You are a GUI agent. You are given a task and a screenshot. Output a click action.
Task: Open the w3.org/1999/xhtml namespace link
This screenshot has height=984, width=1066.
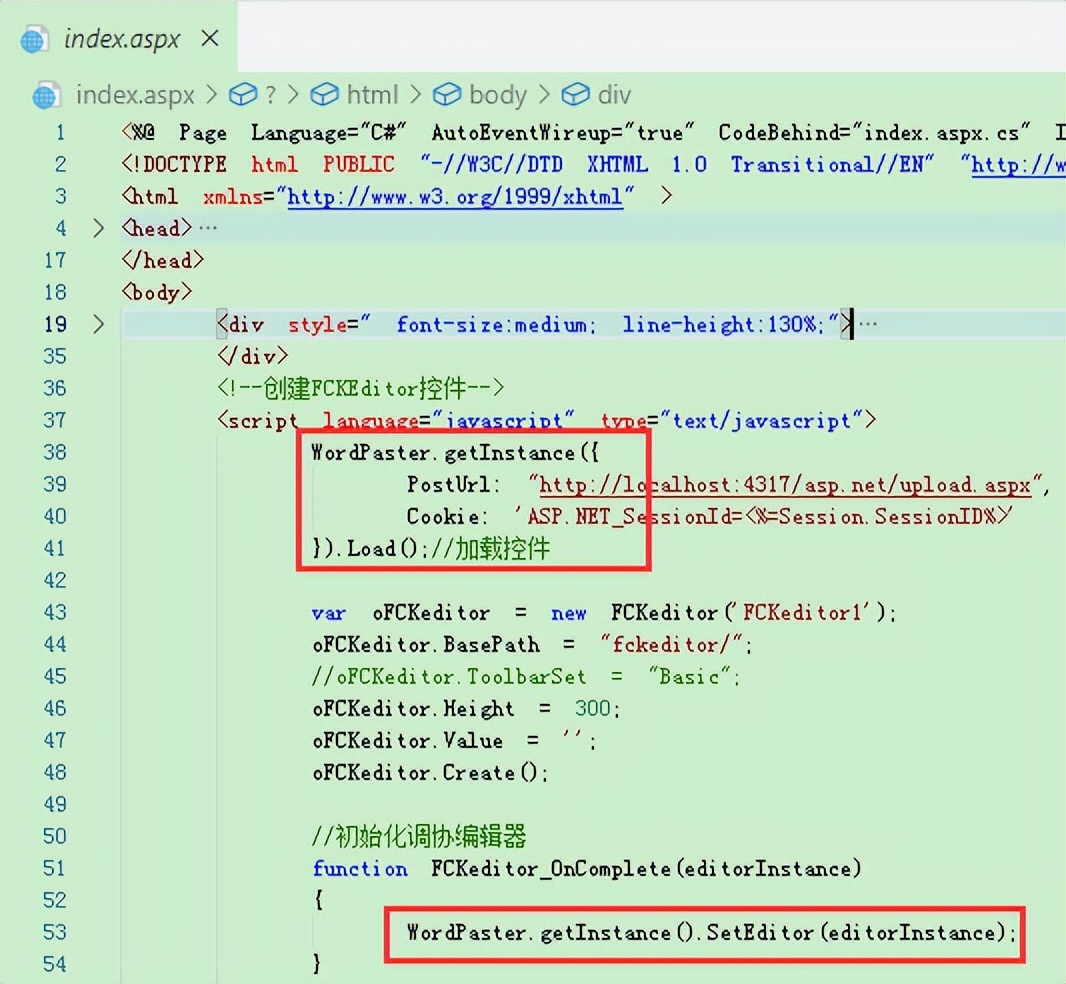click(455, 197)
